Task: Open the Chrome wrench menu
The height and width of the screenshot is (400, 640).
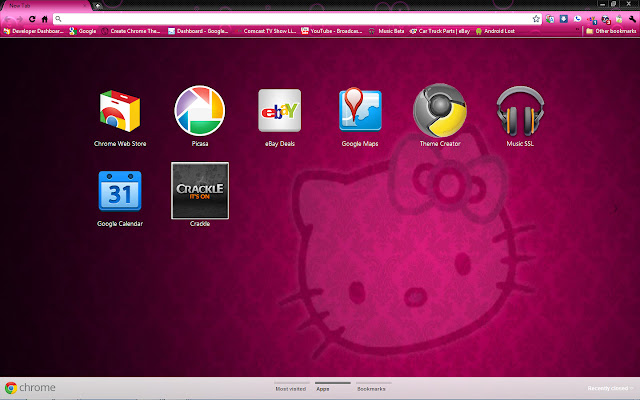Action: pyautogui.click(x=633, y=19)
